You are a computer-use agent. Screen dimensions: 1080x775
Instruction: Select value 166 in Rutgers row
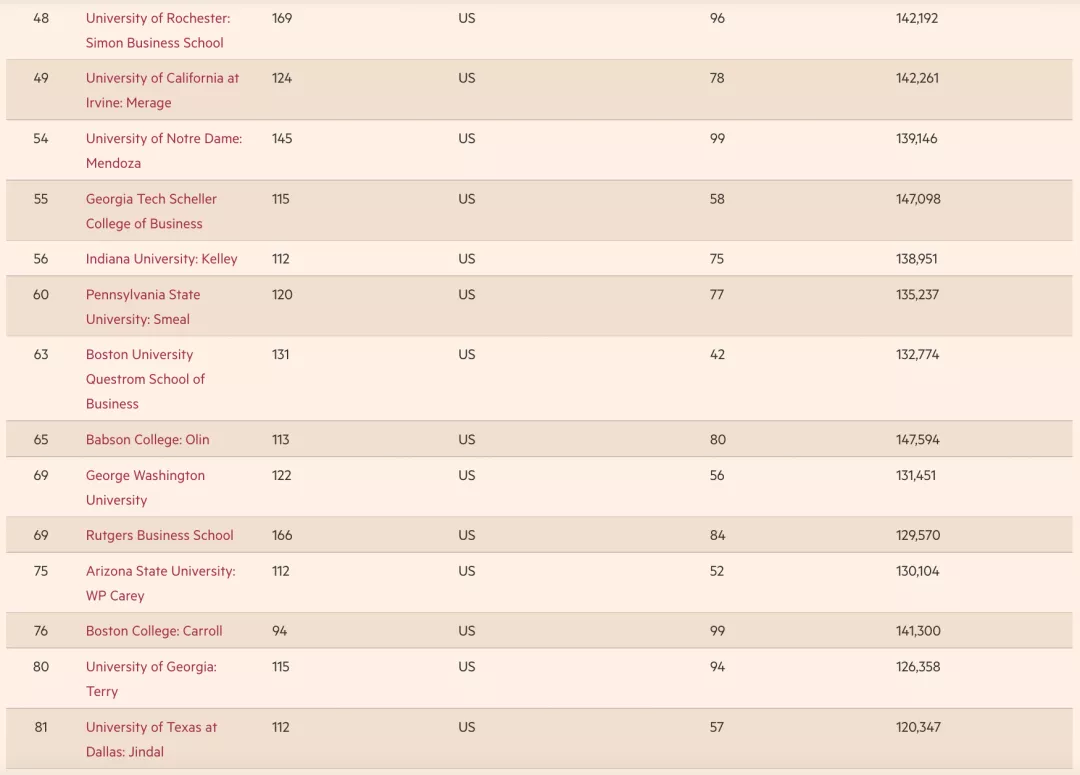282,535
